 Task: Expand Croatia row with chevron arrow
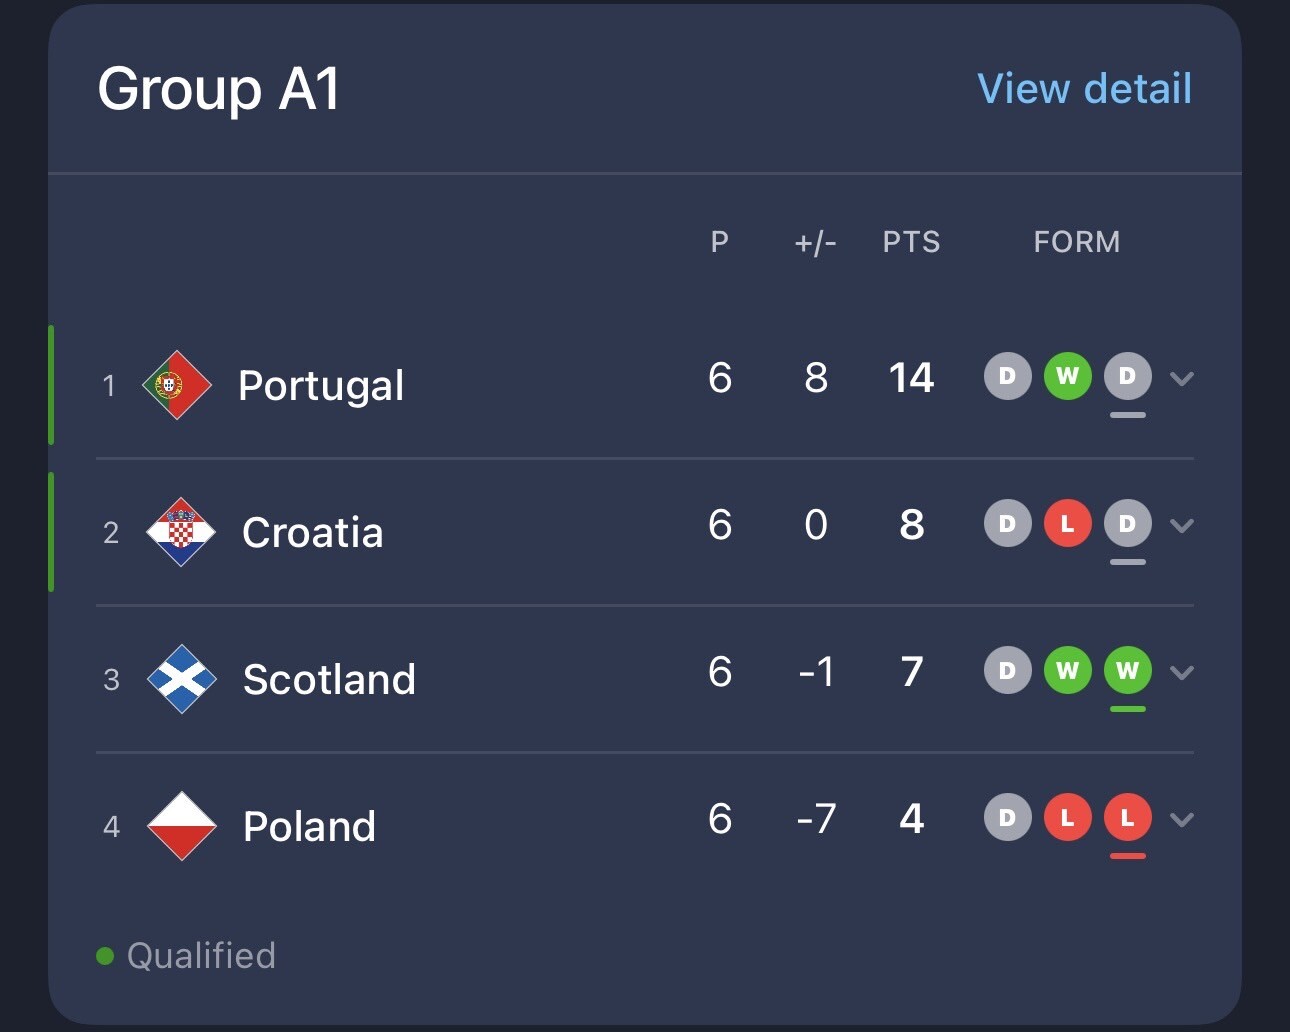(1182, 526)
